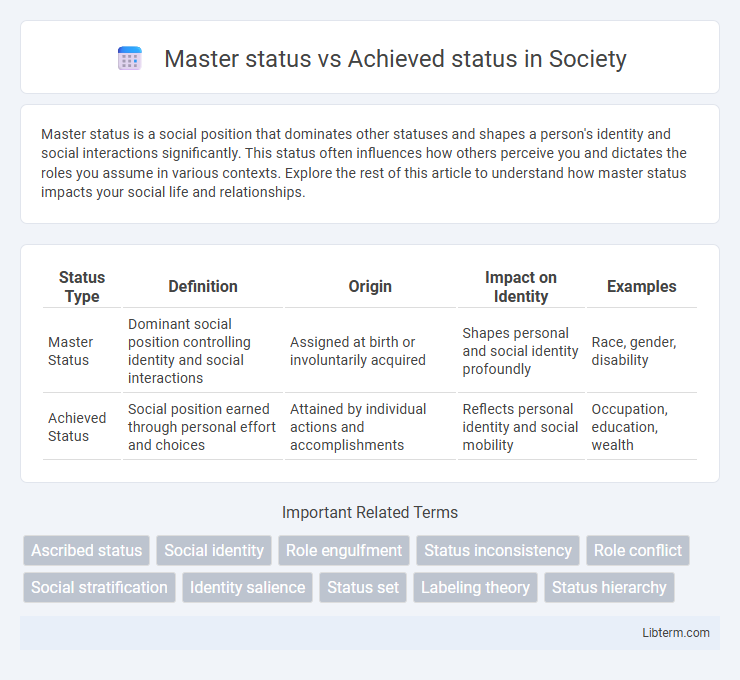740x680 pixels.
Task: Click 'Reflects personal identity and social mobility' cell
Action: click(521, 427)
